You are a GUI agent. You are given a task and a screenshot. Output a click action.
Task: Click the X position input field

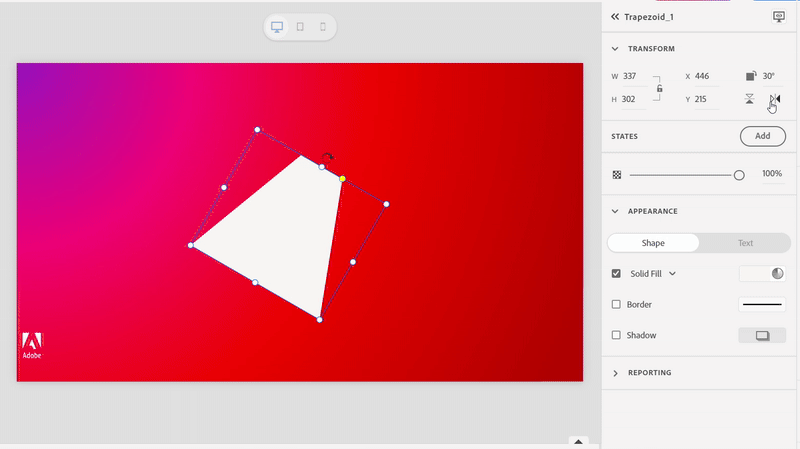point(707,77)
